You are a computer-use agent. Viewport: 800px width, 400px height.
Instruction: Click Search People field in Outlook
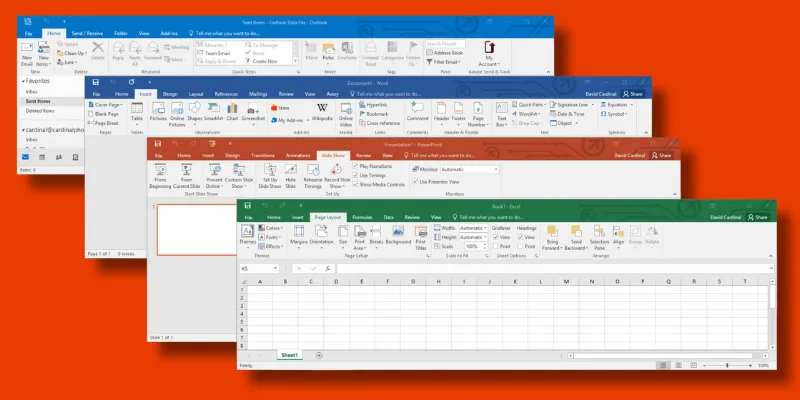click(445, 44)
